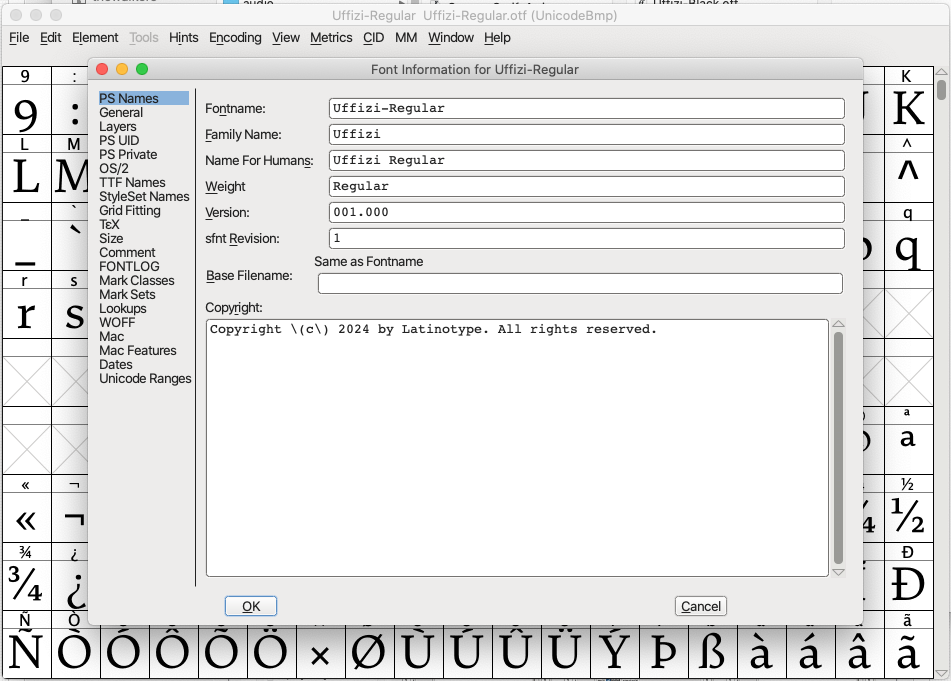The width and height of the screenshot is (951, 681).
Task: Select the « glyph cell
Action: (x=27, y=517)
